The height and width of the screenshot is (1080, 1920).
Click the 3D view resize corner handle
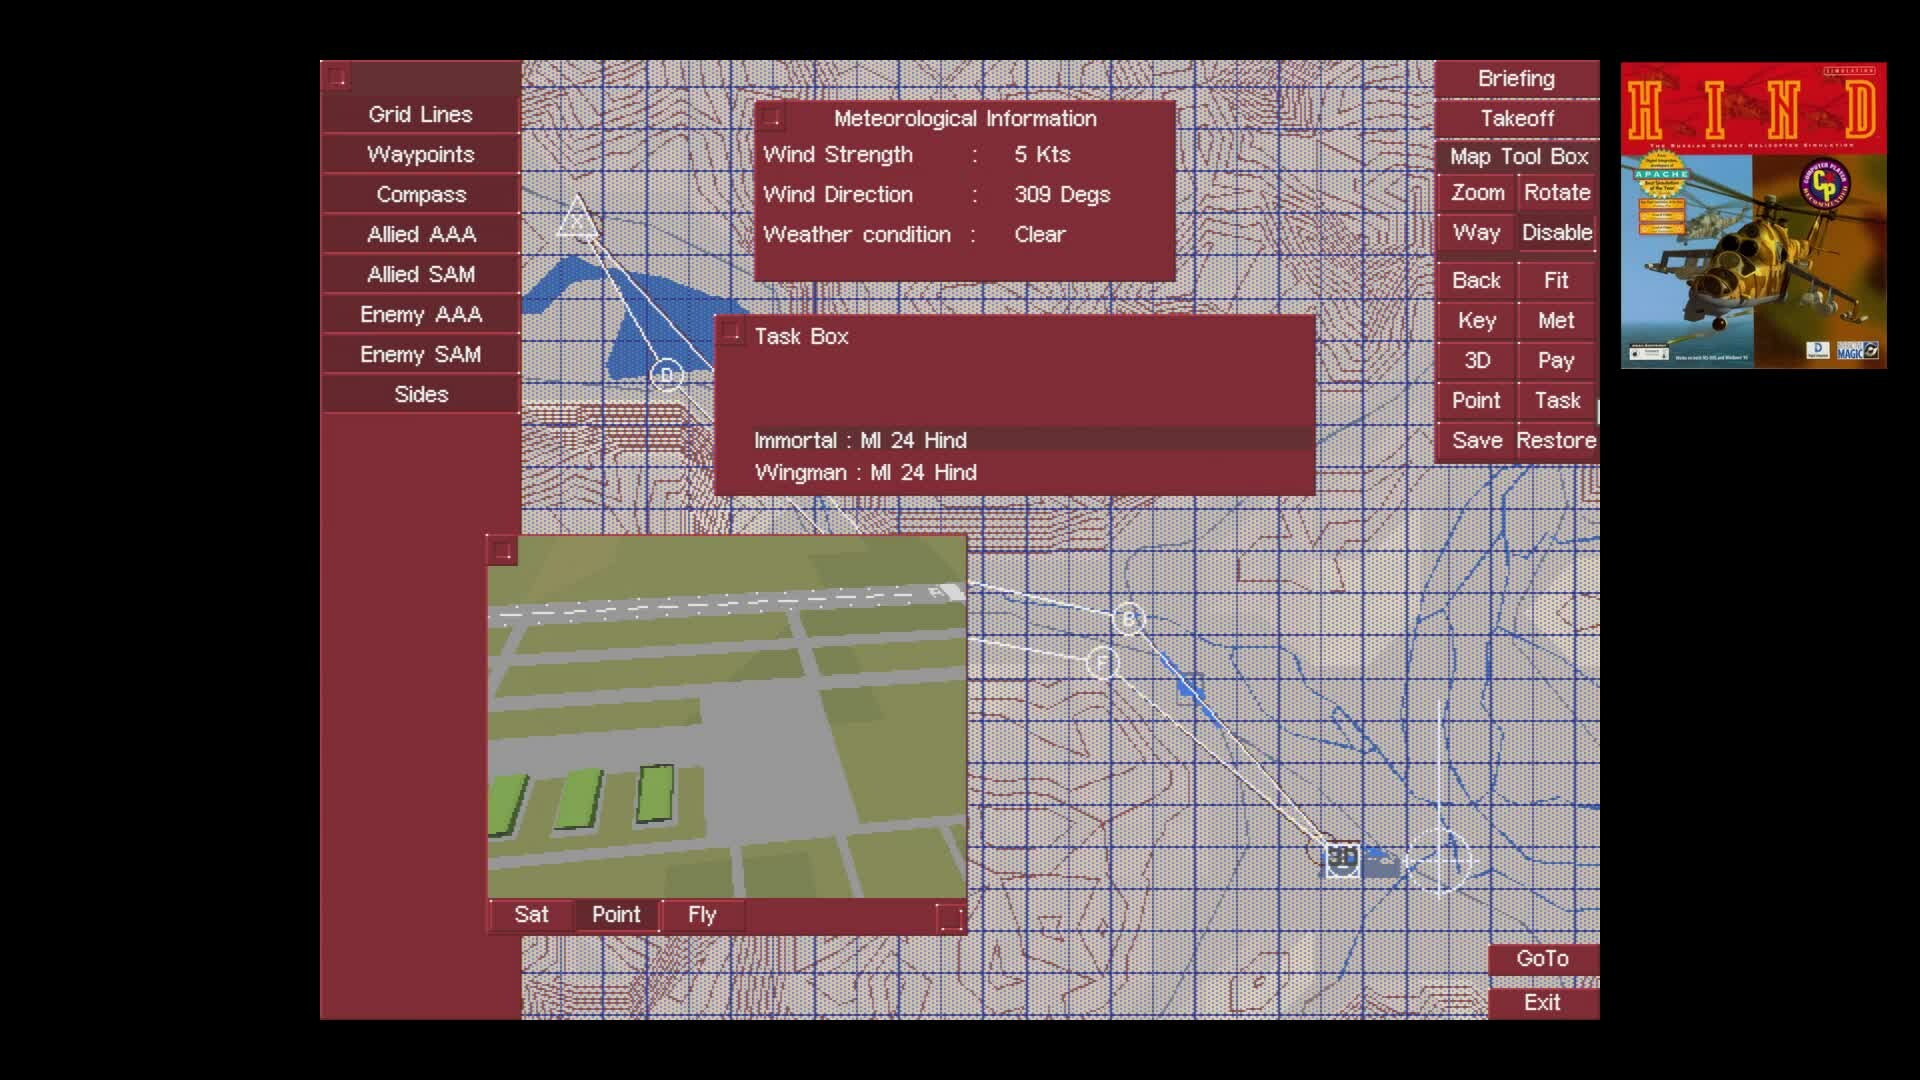pos(950,917)
